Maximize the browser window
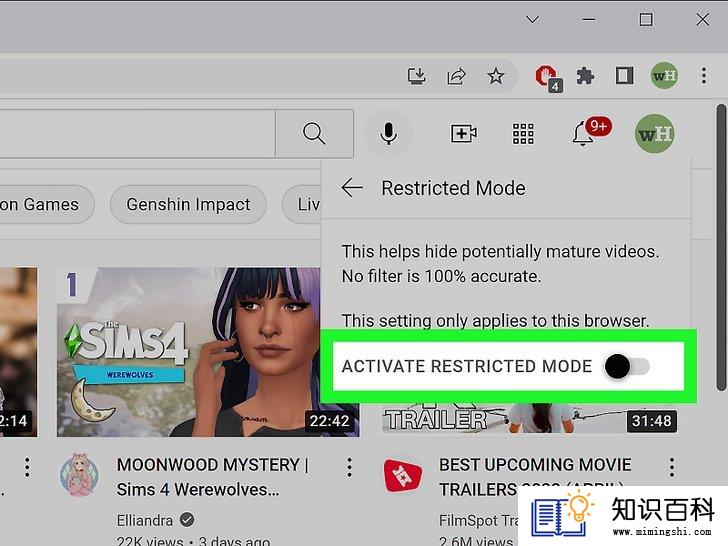Image resolution: width=728 pixels, height=546 pixels. click(646, 19)
